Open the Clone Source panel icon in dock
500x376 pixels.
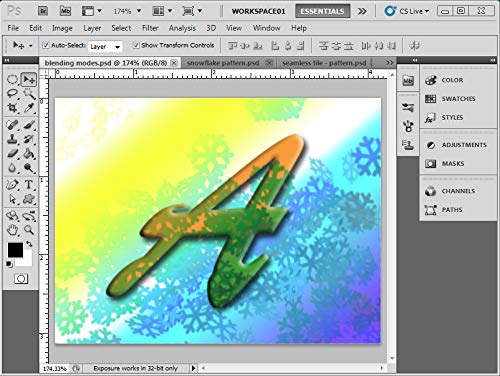click(408, 145)
